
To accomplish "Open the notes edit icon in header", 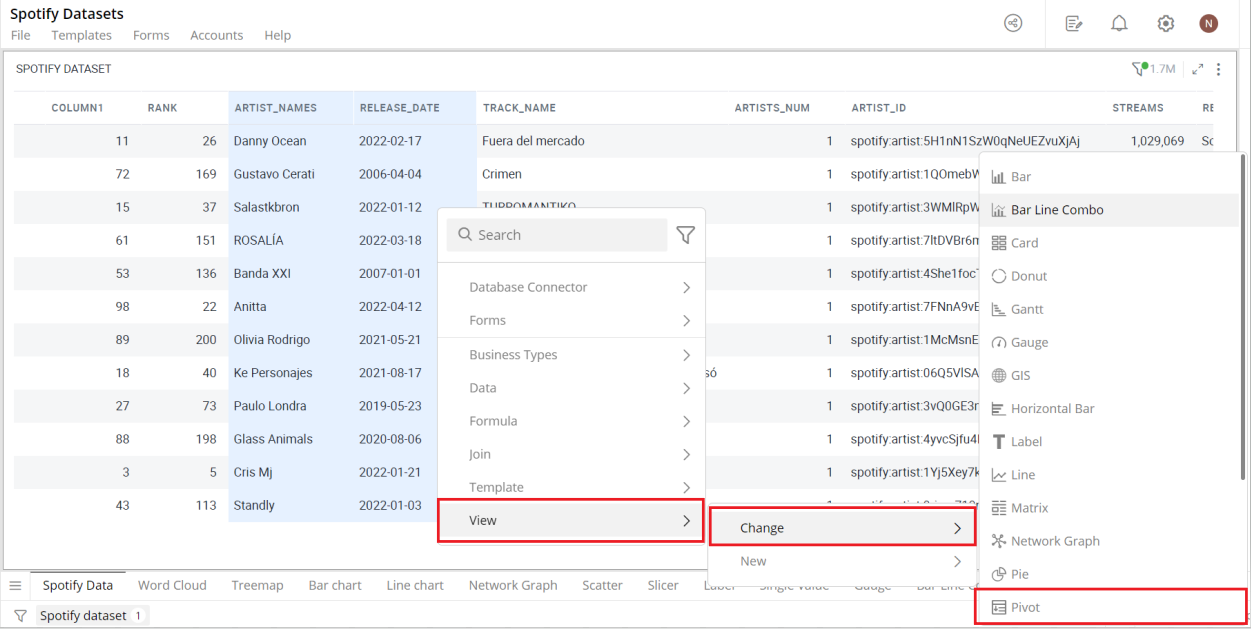I will (1074, 23).
